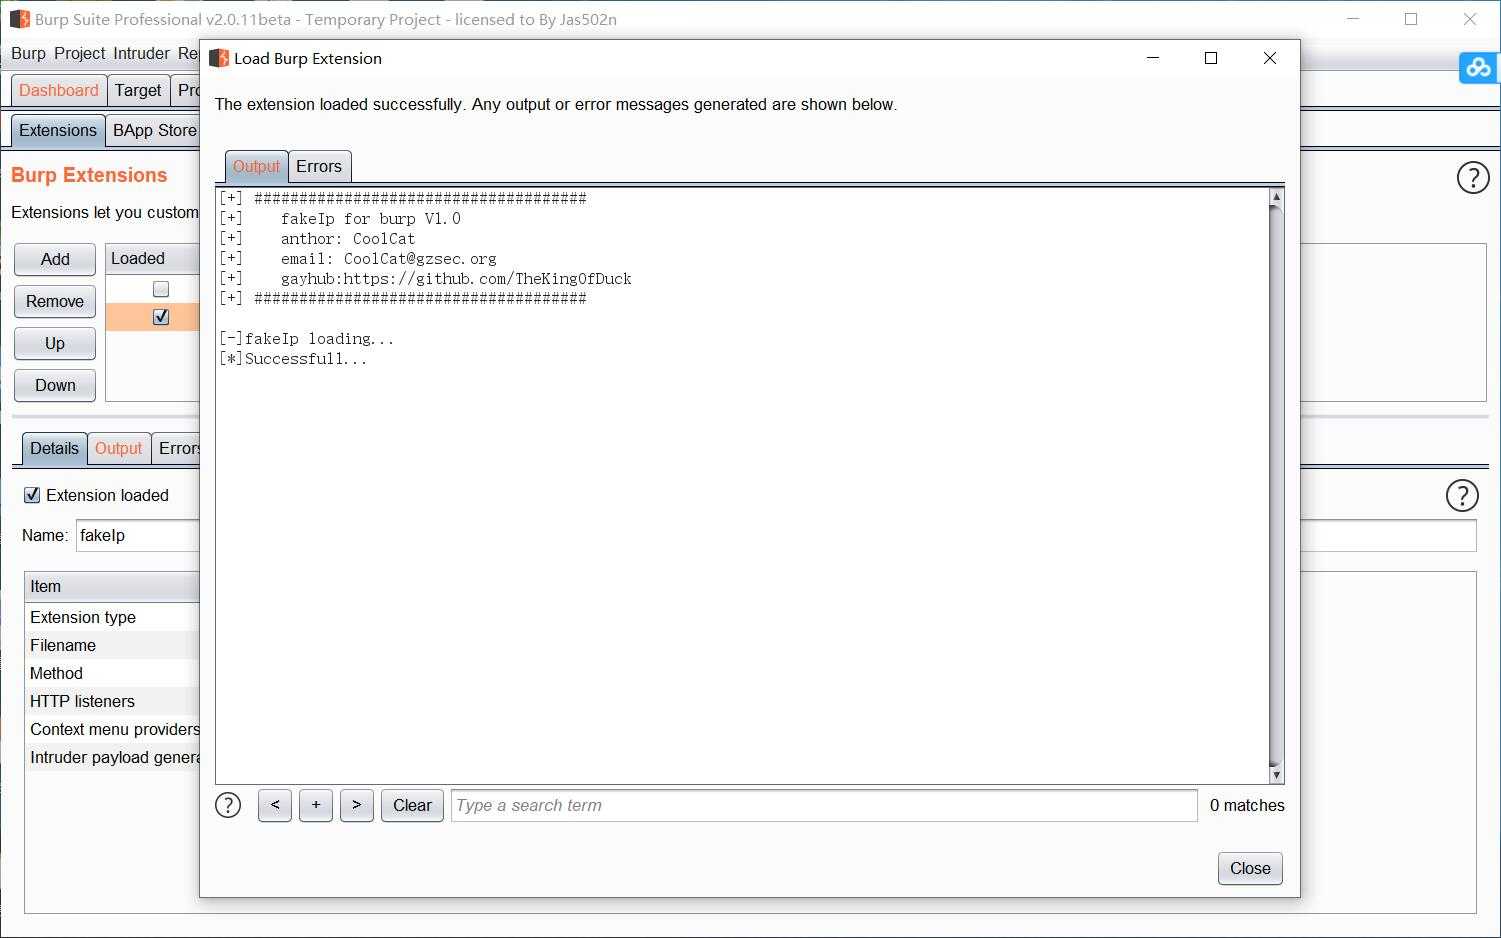
Task: Go to previous search match
Action: tap(275, 805)
